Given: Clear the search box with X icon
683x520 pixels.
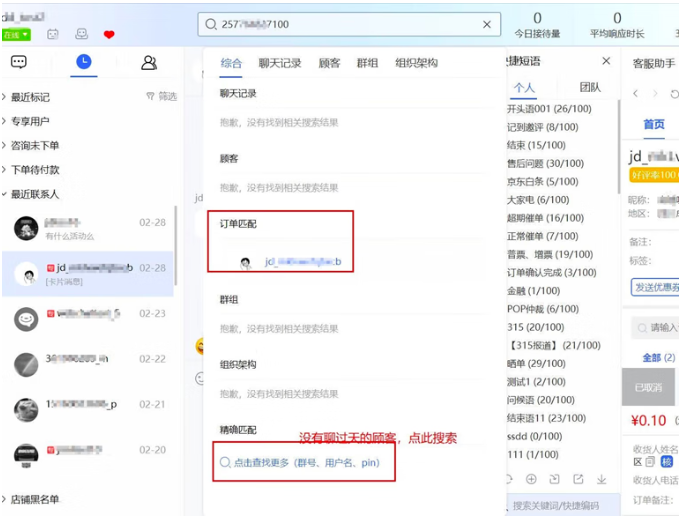Looking at the screenshot, I should (x=487, y=24).
